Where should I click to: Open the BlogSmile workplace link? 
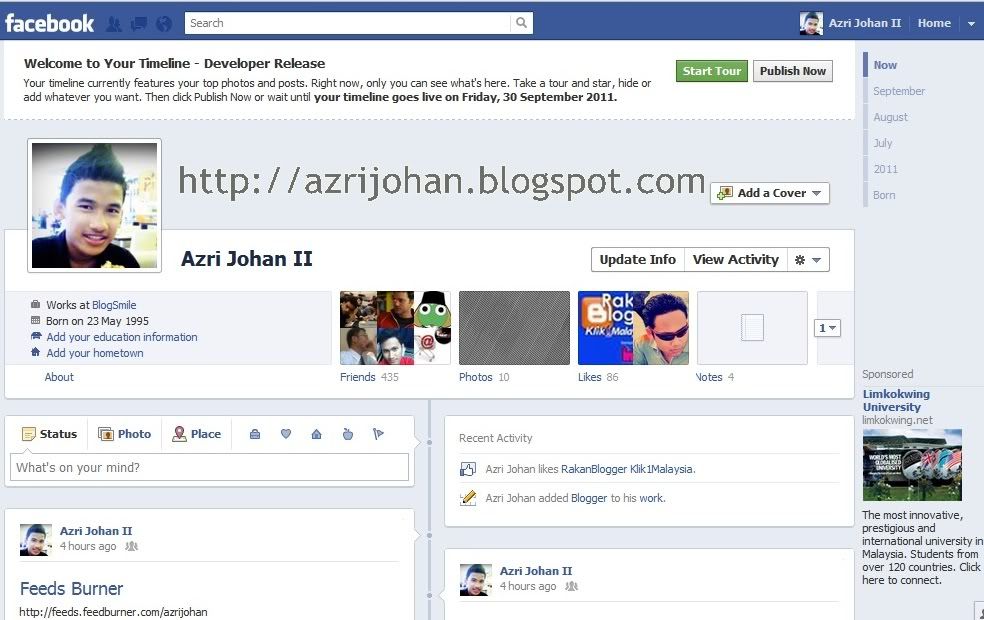(x=114, y=305)
